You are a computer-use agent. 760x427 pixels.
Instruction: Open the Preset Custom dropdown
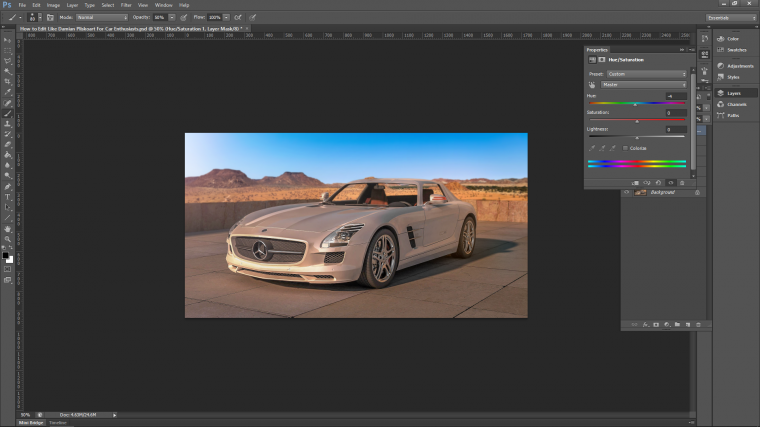pyautogui.click(x=647, y=74)
